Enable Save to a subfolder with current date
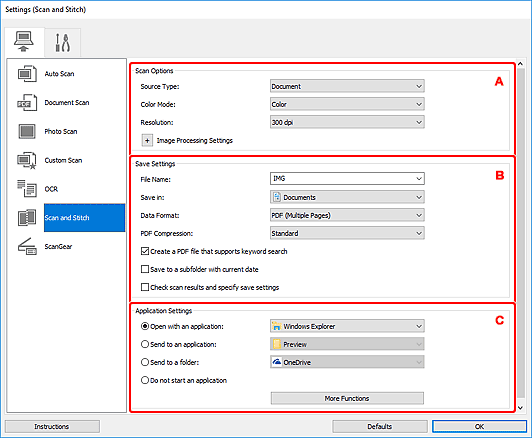This screenshot has width=532, height=438. 145,269
